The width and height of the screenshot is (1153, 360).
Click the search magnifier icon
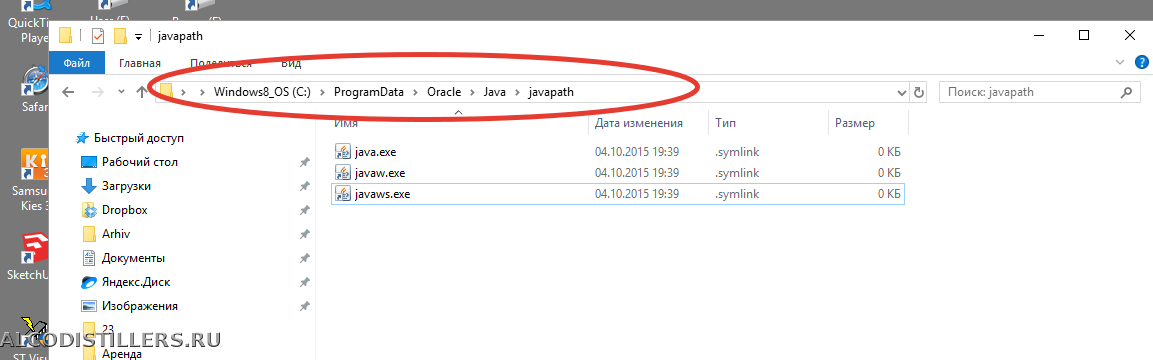tap(1125, 93)
